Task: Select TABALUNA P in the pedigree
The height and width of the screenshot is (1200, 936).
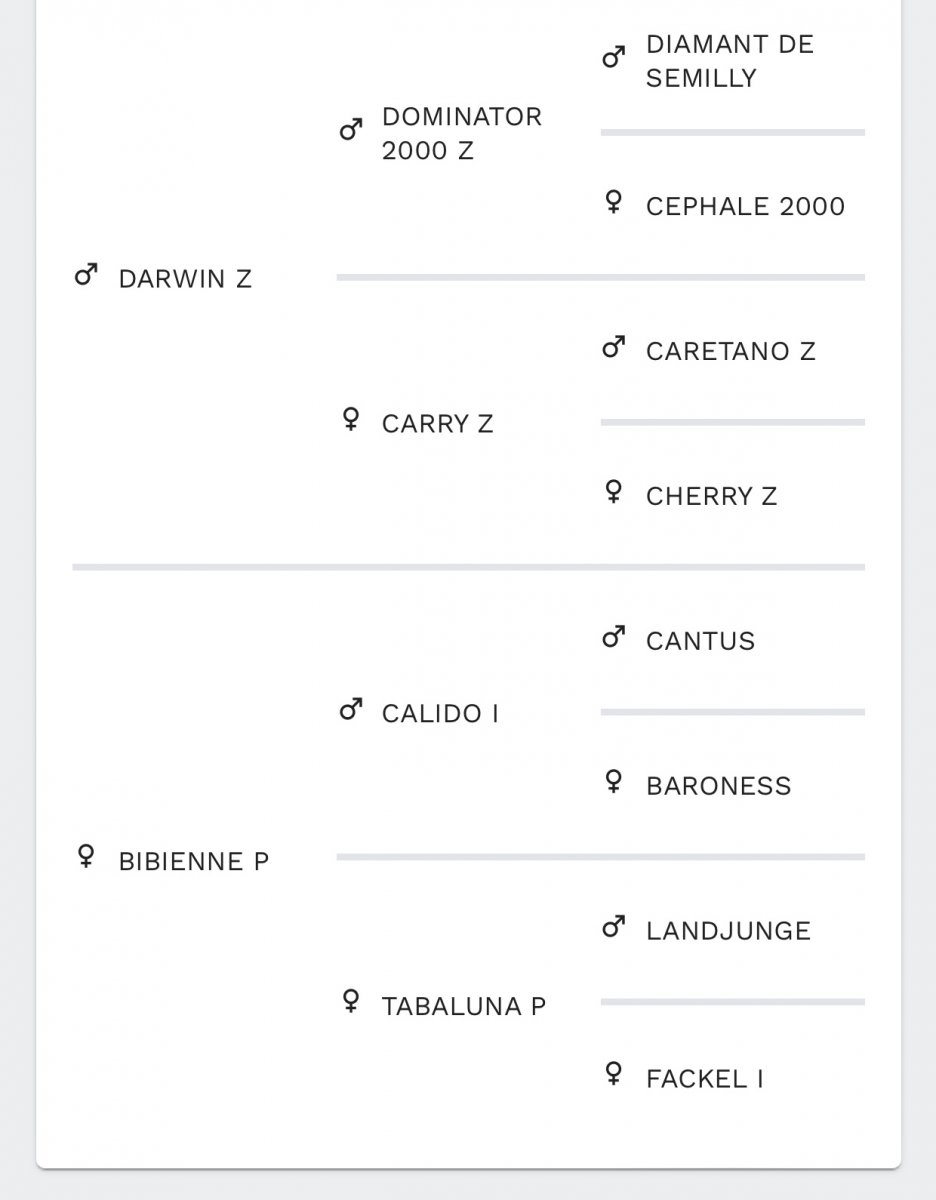Action: [464, 1007]
